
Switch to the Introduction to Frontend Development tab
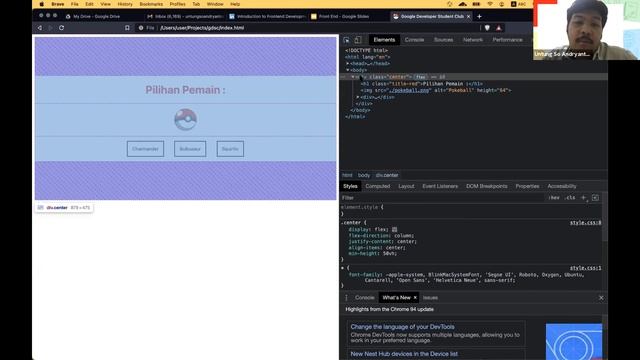coord(267,16)
